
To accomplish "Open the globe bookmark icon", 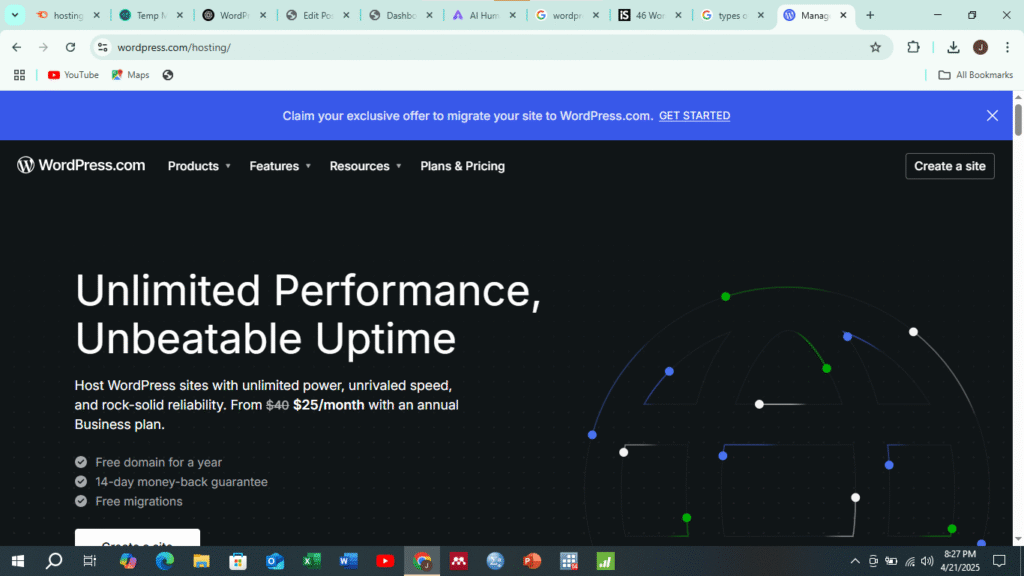I will tap(168, 75).
